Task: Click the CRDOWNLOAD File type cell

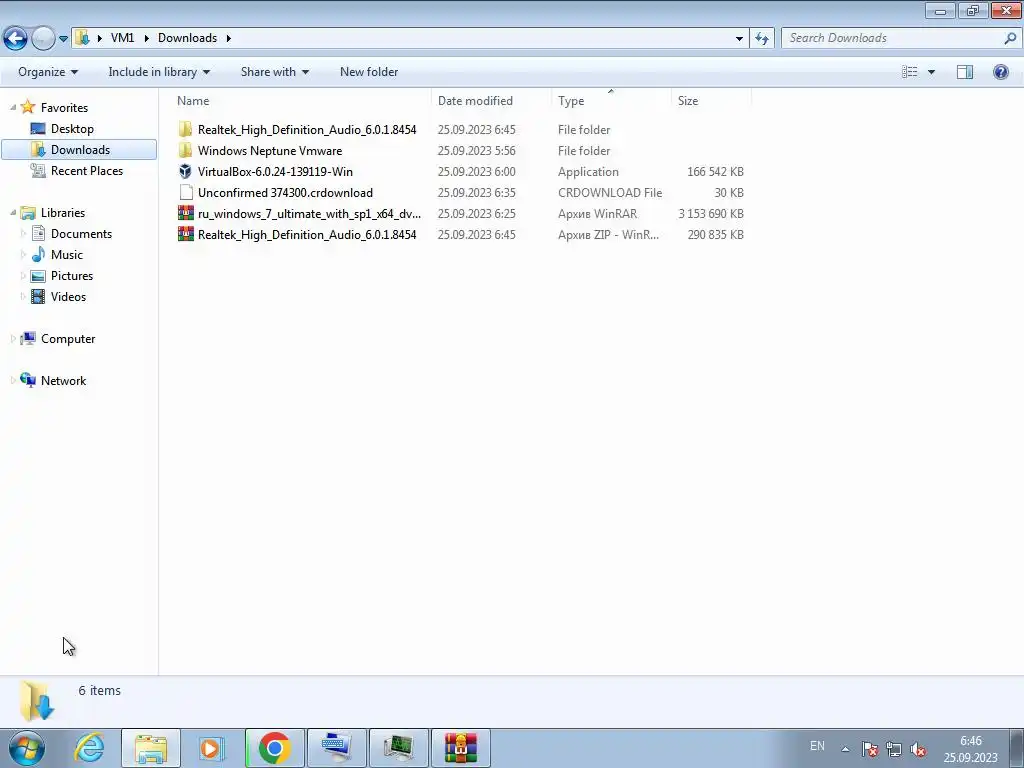Action: pos(610,193)
